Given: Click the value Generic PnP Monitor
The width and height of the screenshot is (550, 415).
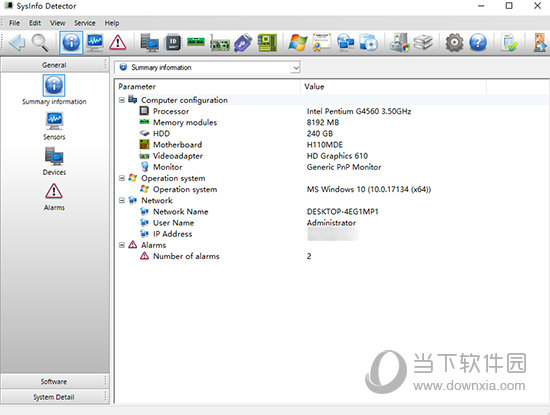Looking at the screenshot, I should pos(344,167).
